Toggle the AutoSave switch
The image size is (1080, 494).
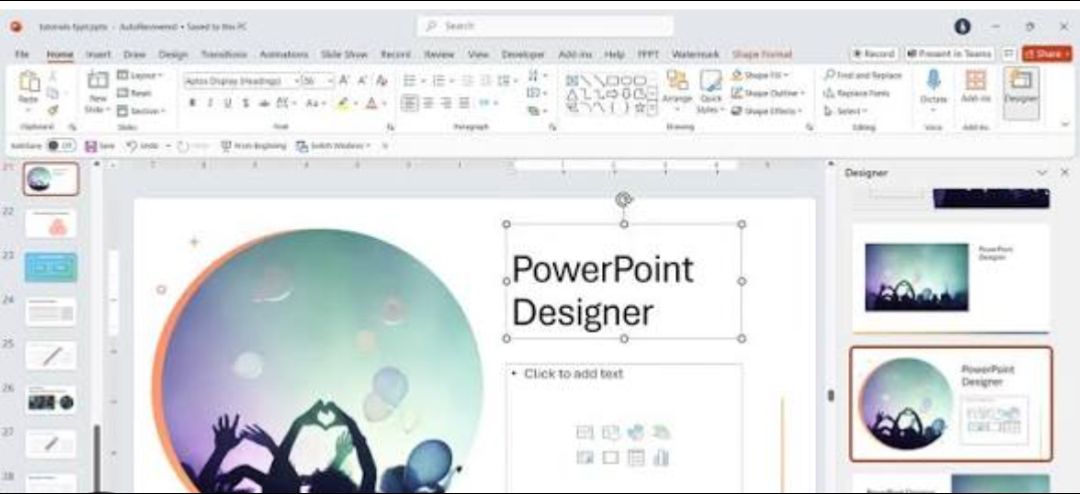click(61, 146)
